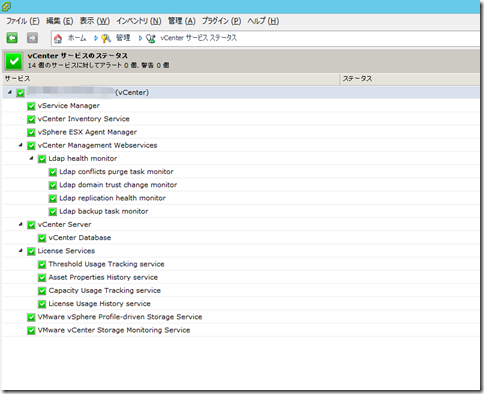The height and width of the screenshot is (394, 484).
Task: Click status icon of vCenter Server
Action: point(31,225)
